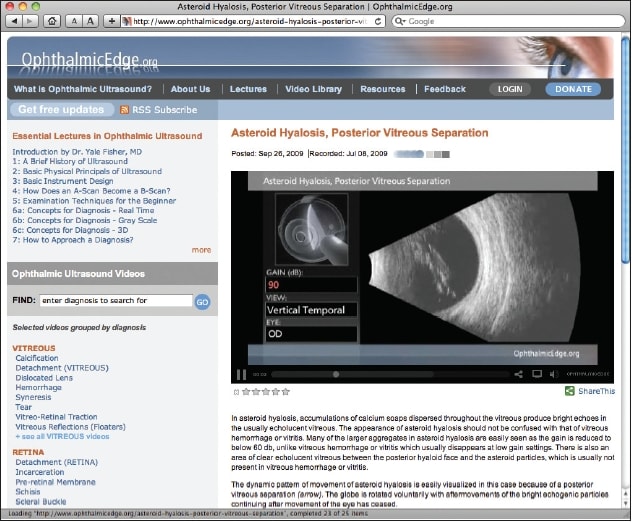Click the red close window button
632x522 pixels.
[x=10, y=6]
